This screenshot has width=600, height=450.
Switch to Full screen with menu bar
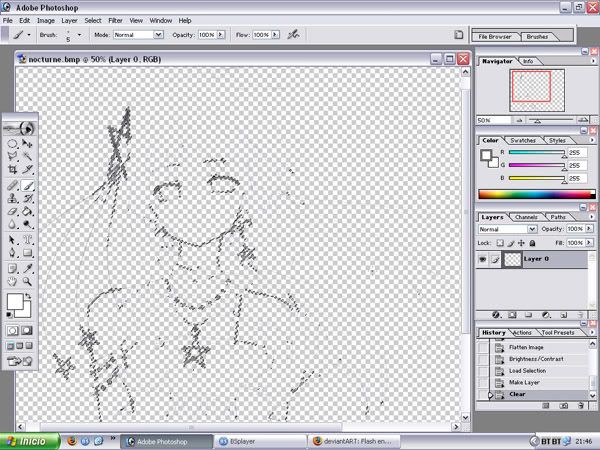(20, 346)
